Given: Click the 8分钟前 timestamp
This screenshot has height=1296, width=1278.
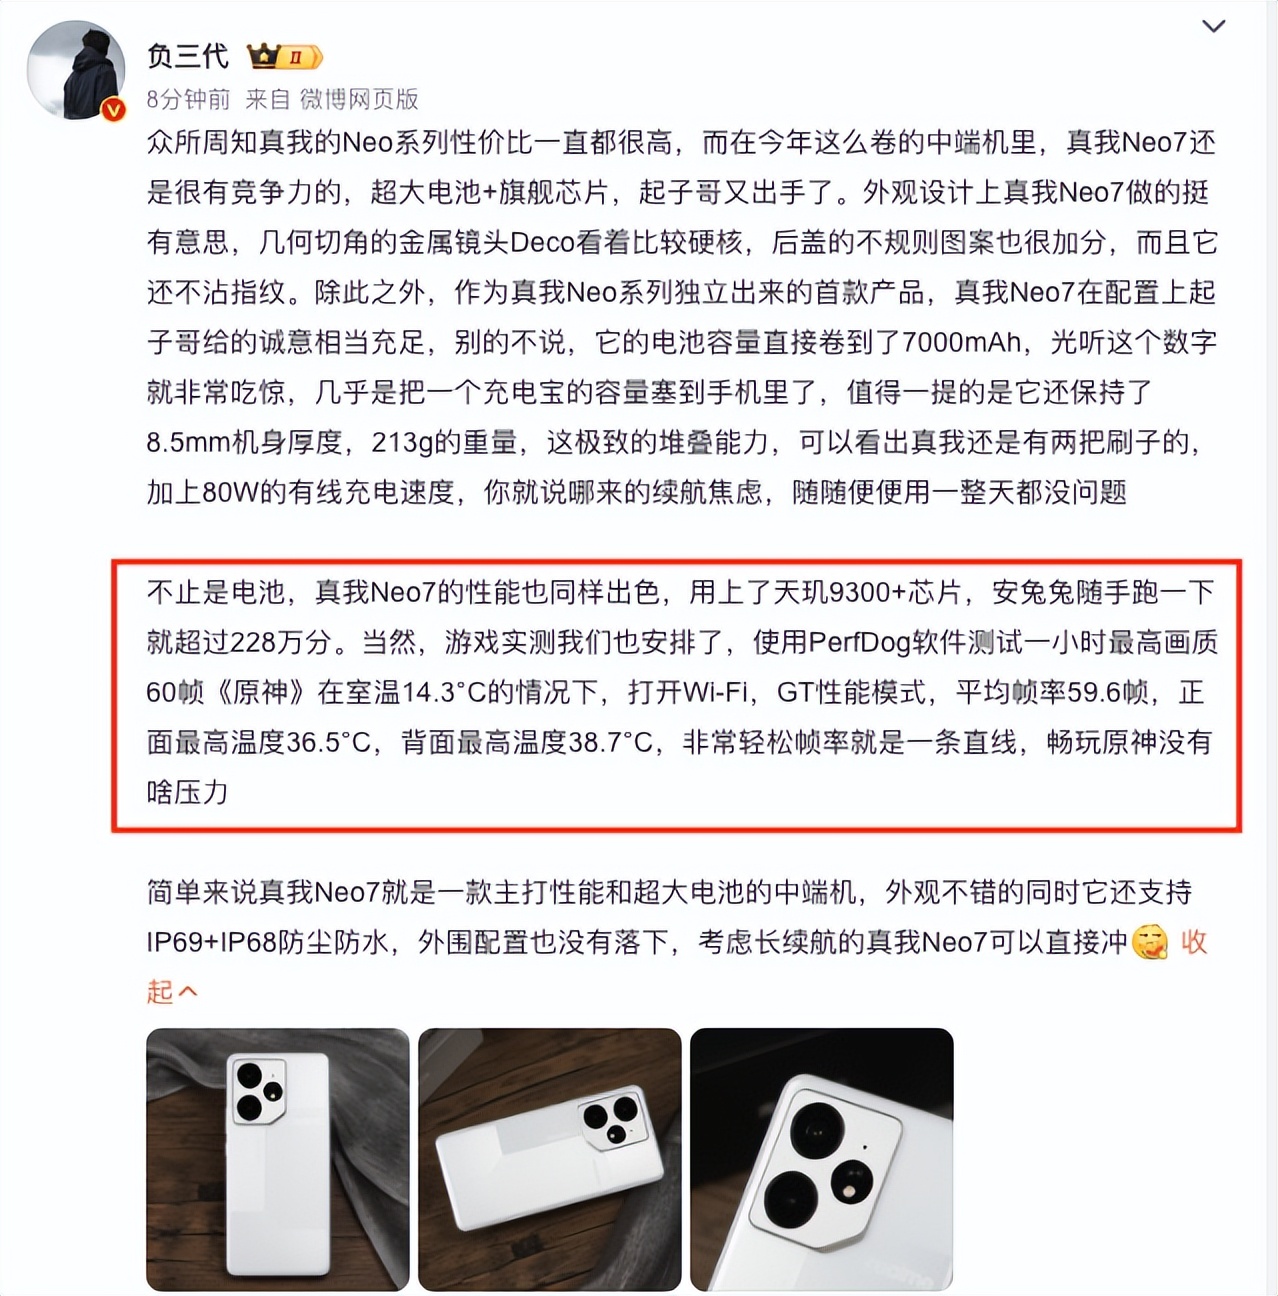Looking at the screenshot, I should 188,99.
